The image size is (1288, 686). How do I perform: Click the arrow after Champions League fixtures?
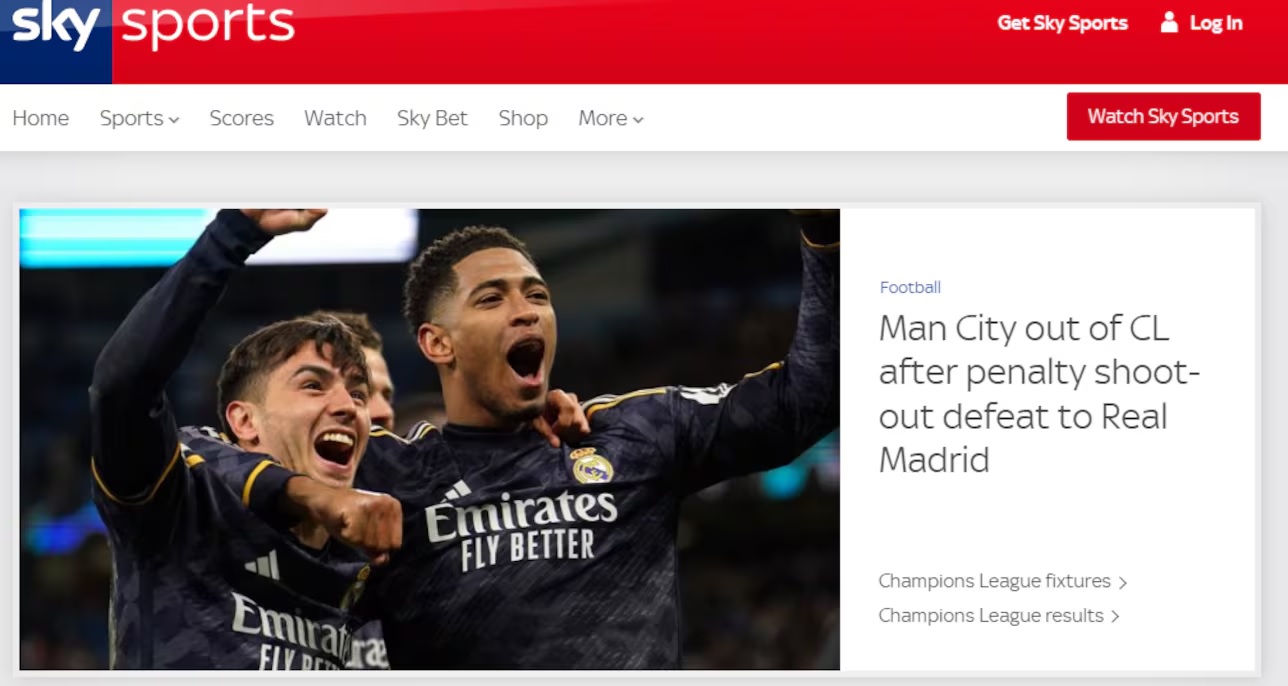pyautogui.click(x=1123, y=582)
